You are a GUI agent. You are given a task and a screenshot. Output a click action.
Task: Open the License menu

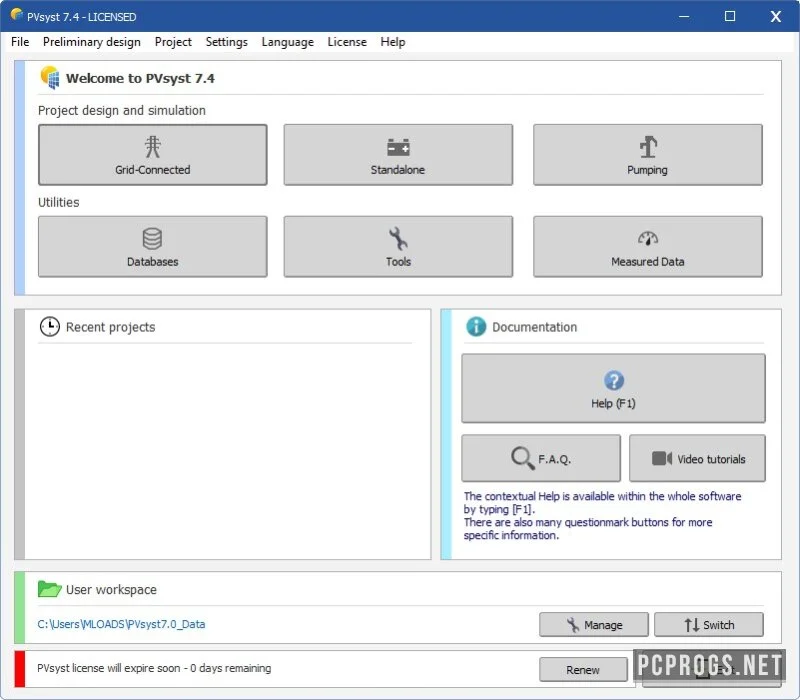[x=347, y=42]
